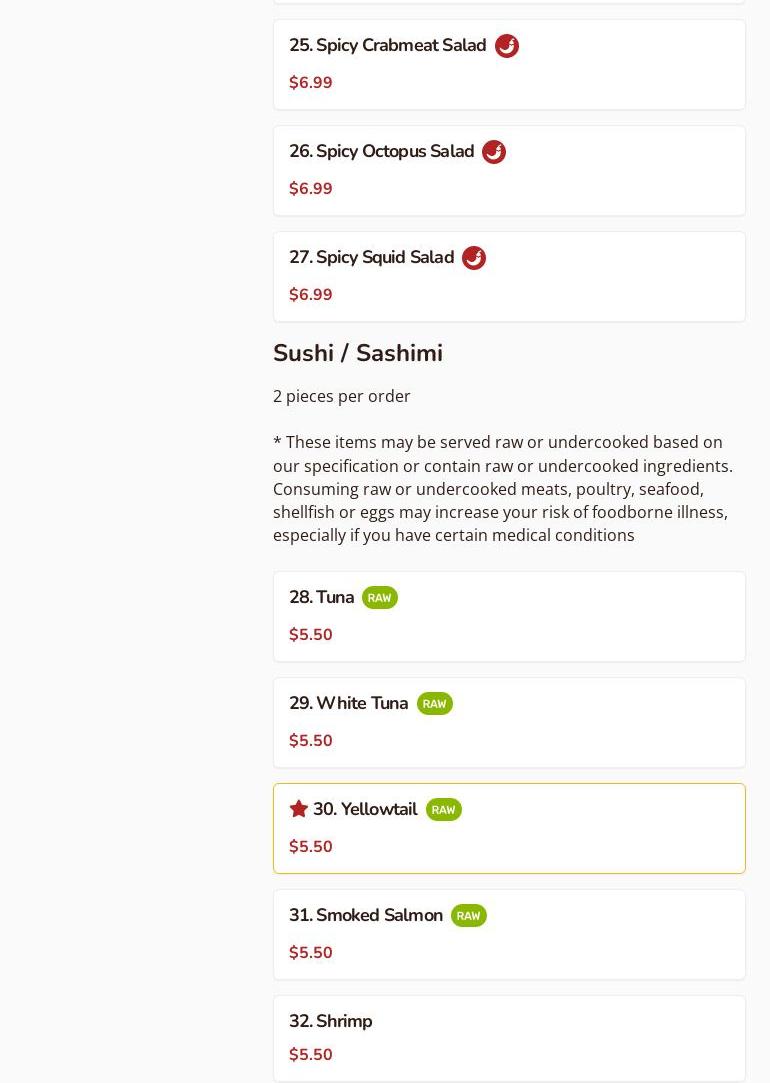This screenshot has height=1083, width=770.
Task: Click the RAW badge next to Tuna
Action: [x=380, y=598]
